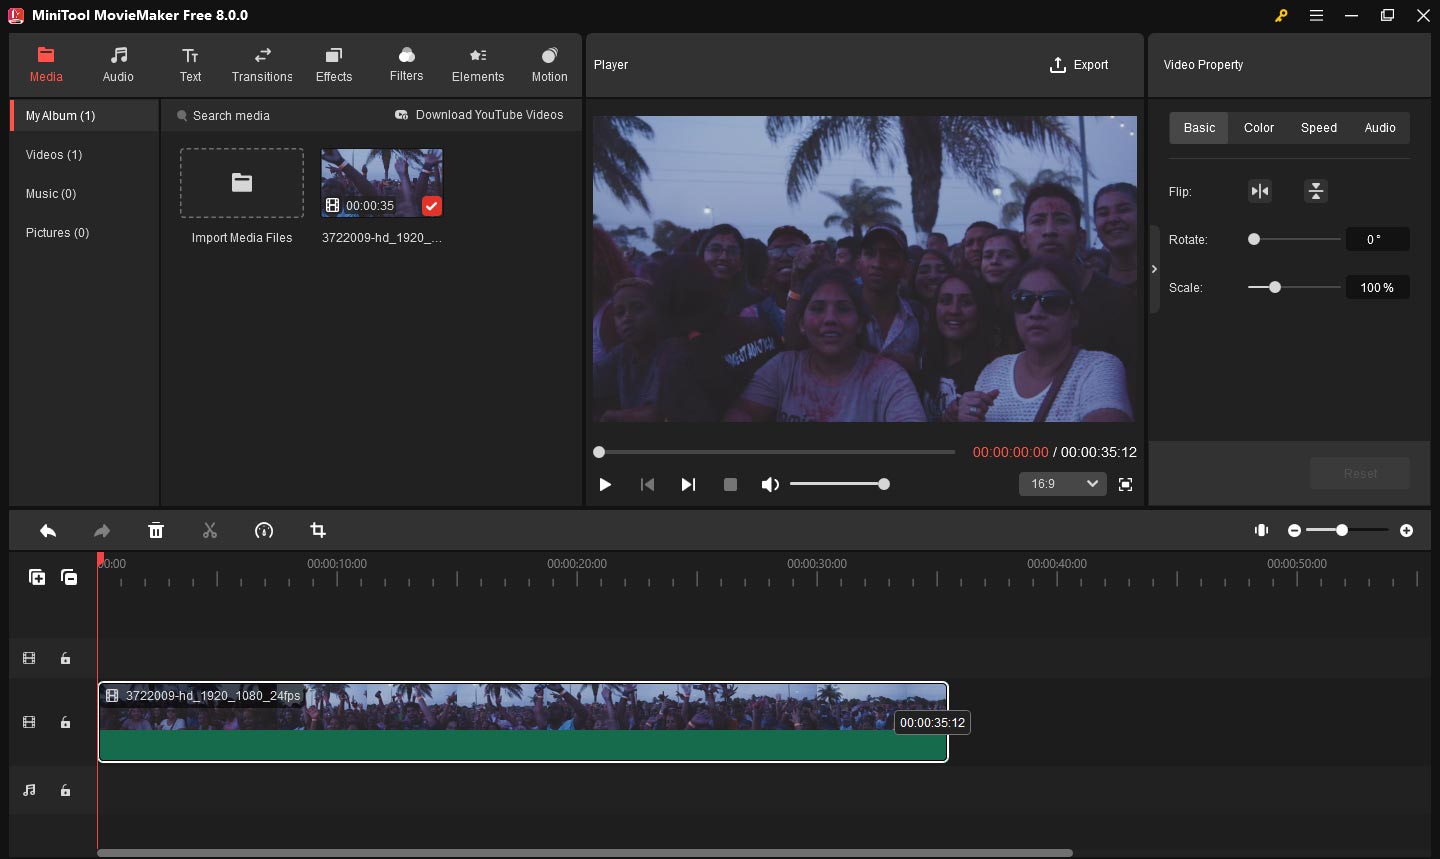Switch to the Text tab

190,65
